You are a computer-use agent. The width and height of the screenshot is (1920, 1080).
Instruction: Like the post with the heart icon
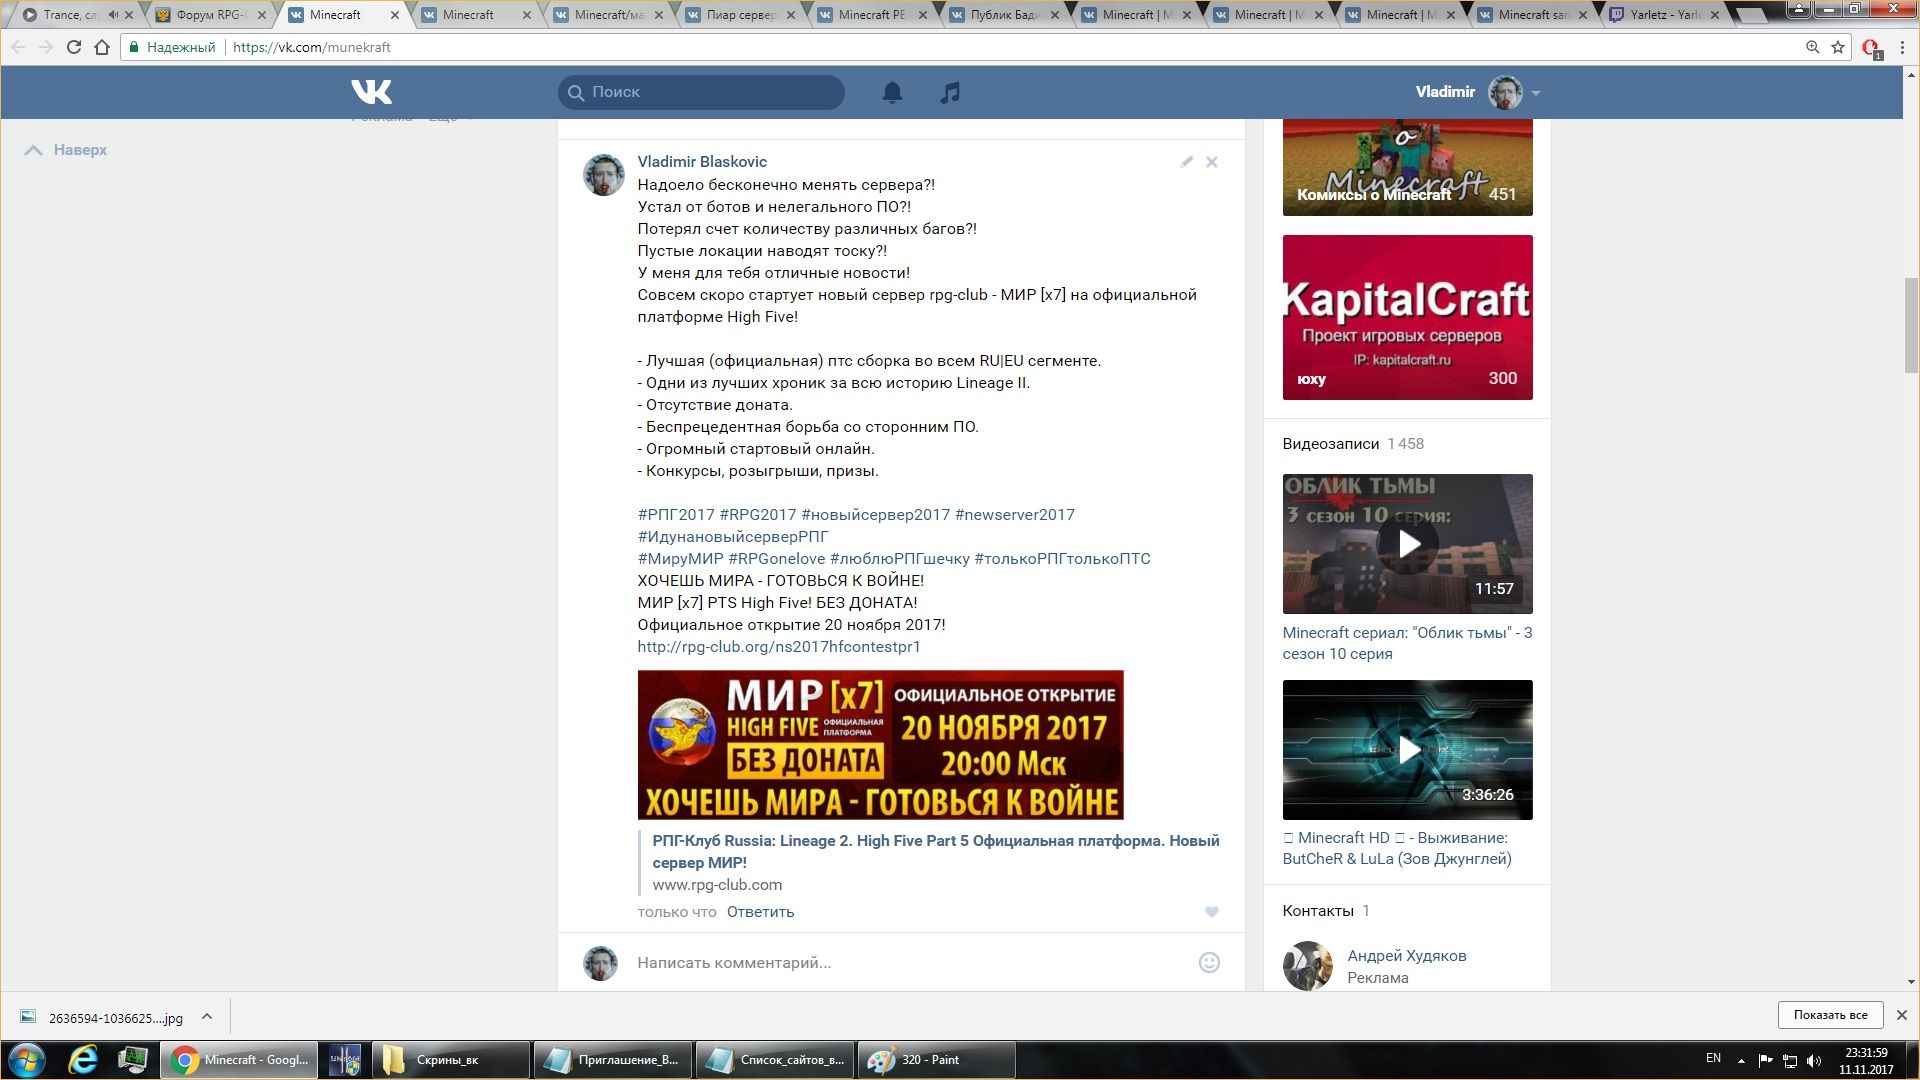[x=1211, y=912]
